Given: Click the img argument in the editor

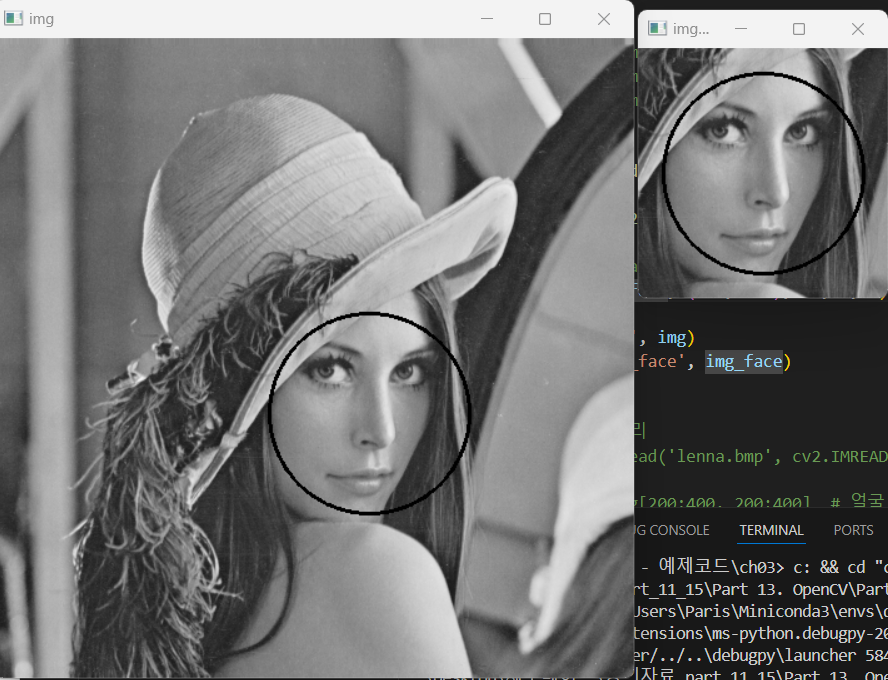Looking at the screenshot, I should (672, 338).
